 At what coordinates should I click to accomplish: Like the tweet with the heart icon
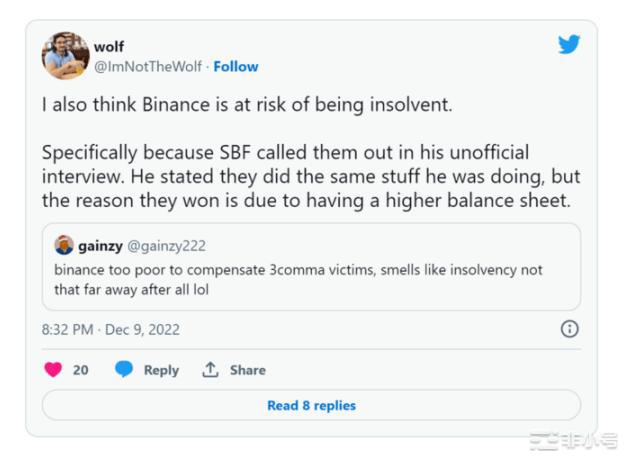54,370
